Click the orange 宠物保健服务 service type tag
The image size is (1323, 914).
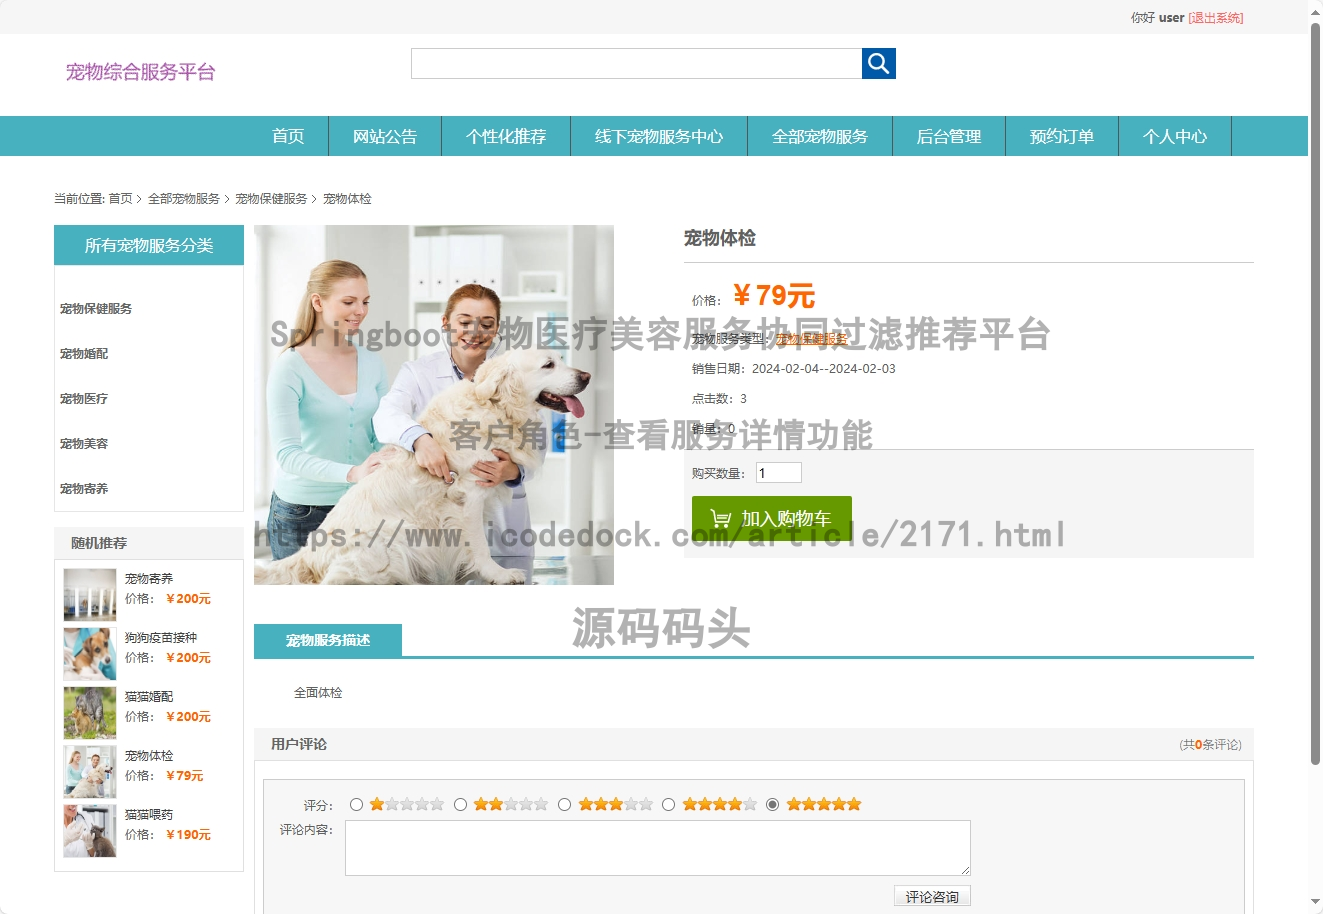click(x=812, y=339)
